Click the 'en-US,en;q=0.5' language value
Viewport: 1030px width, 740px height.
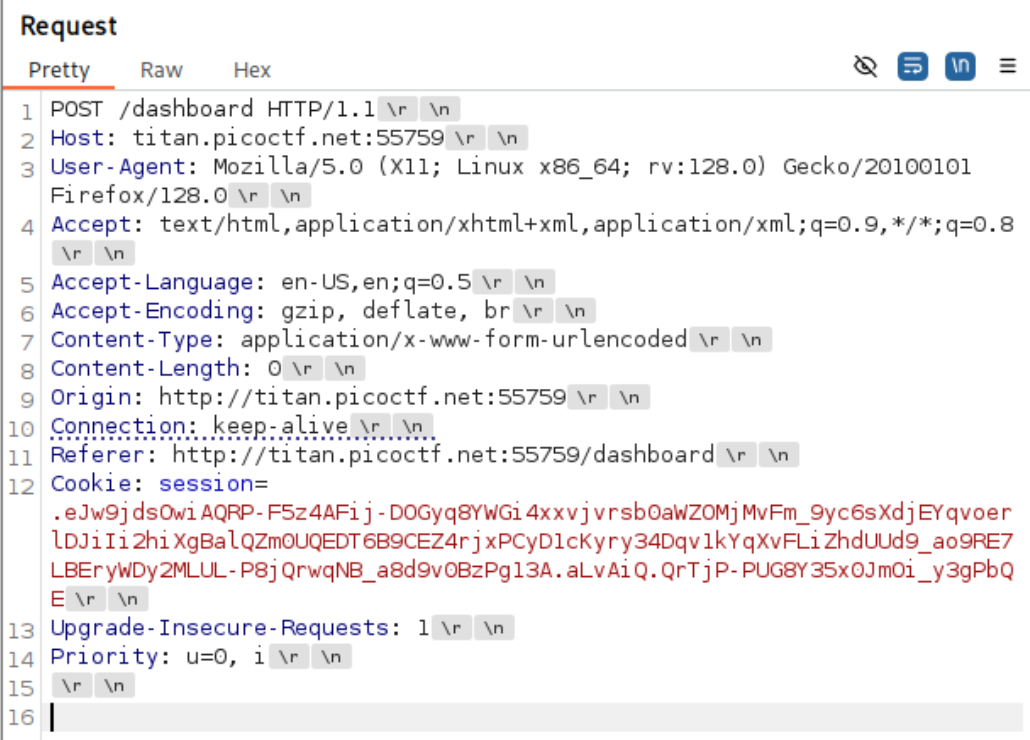[376, 282]
